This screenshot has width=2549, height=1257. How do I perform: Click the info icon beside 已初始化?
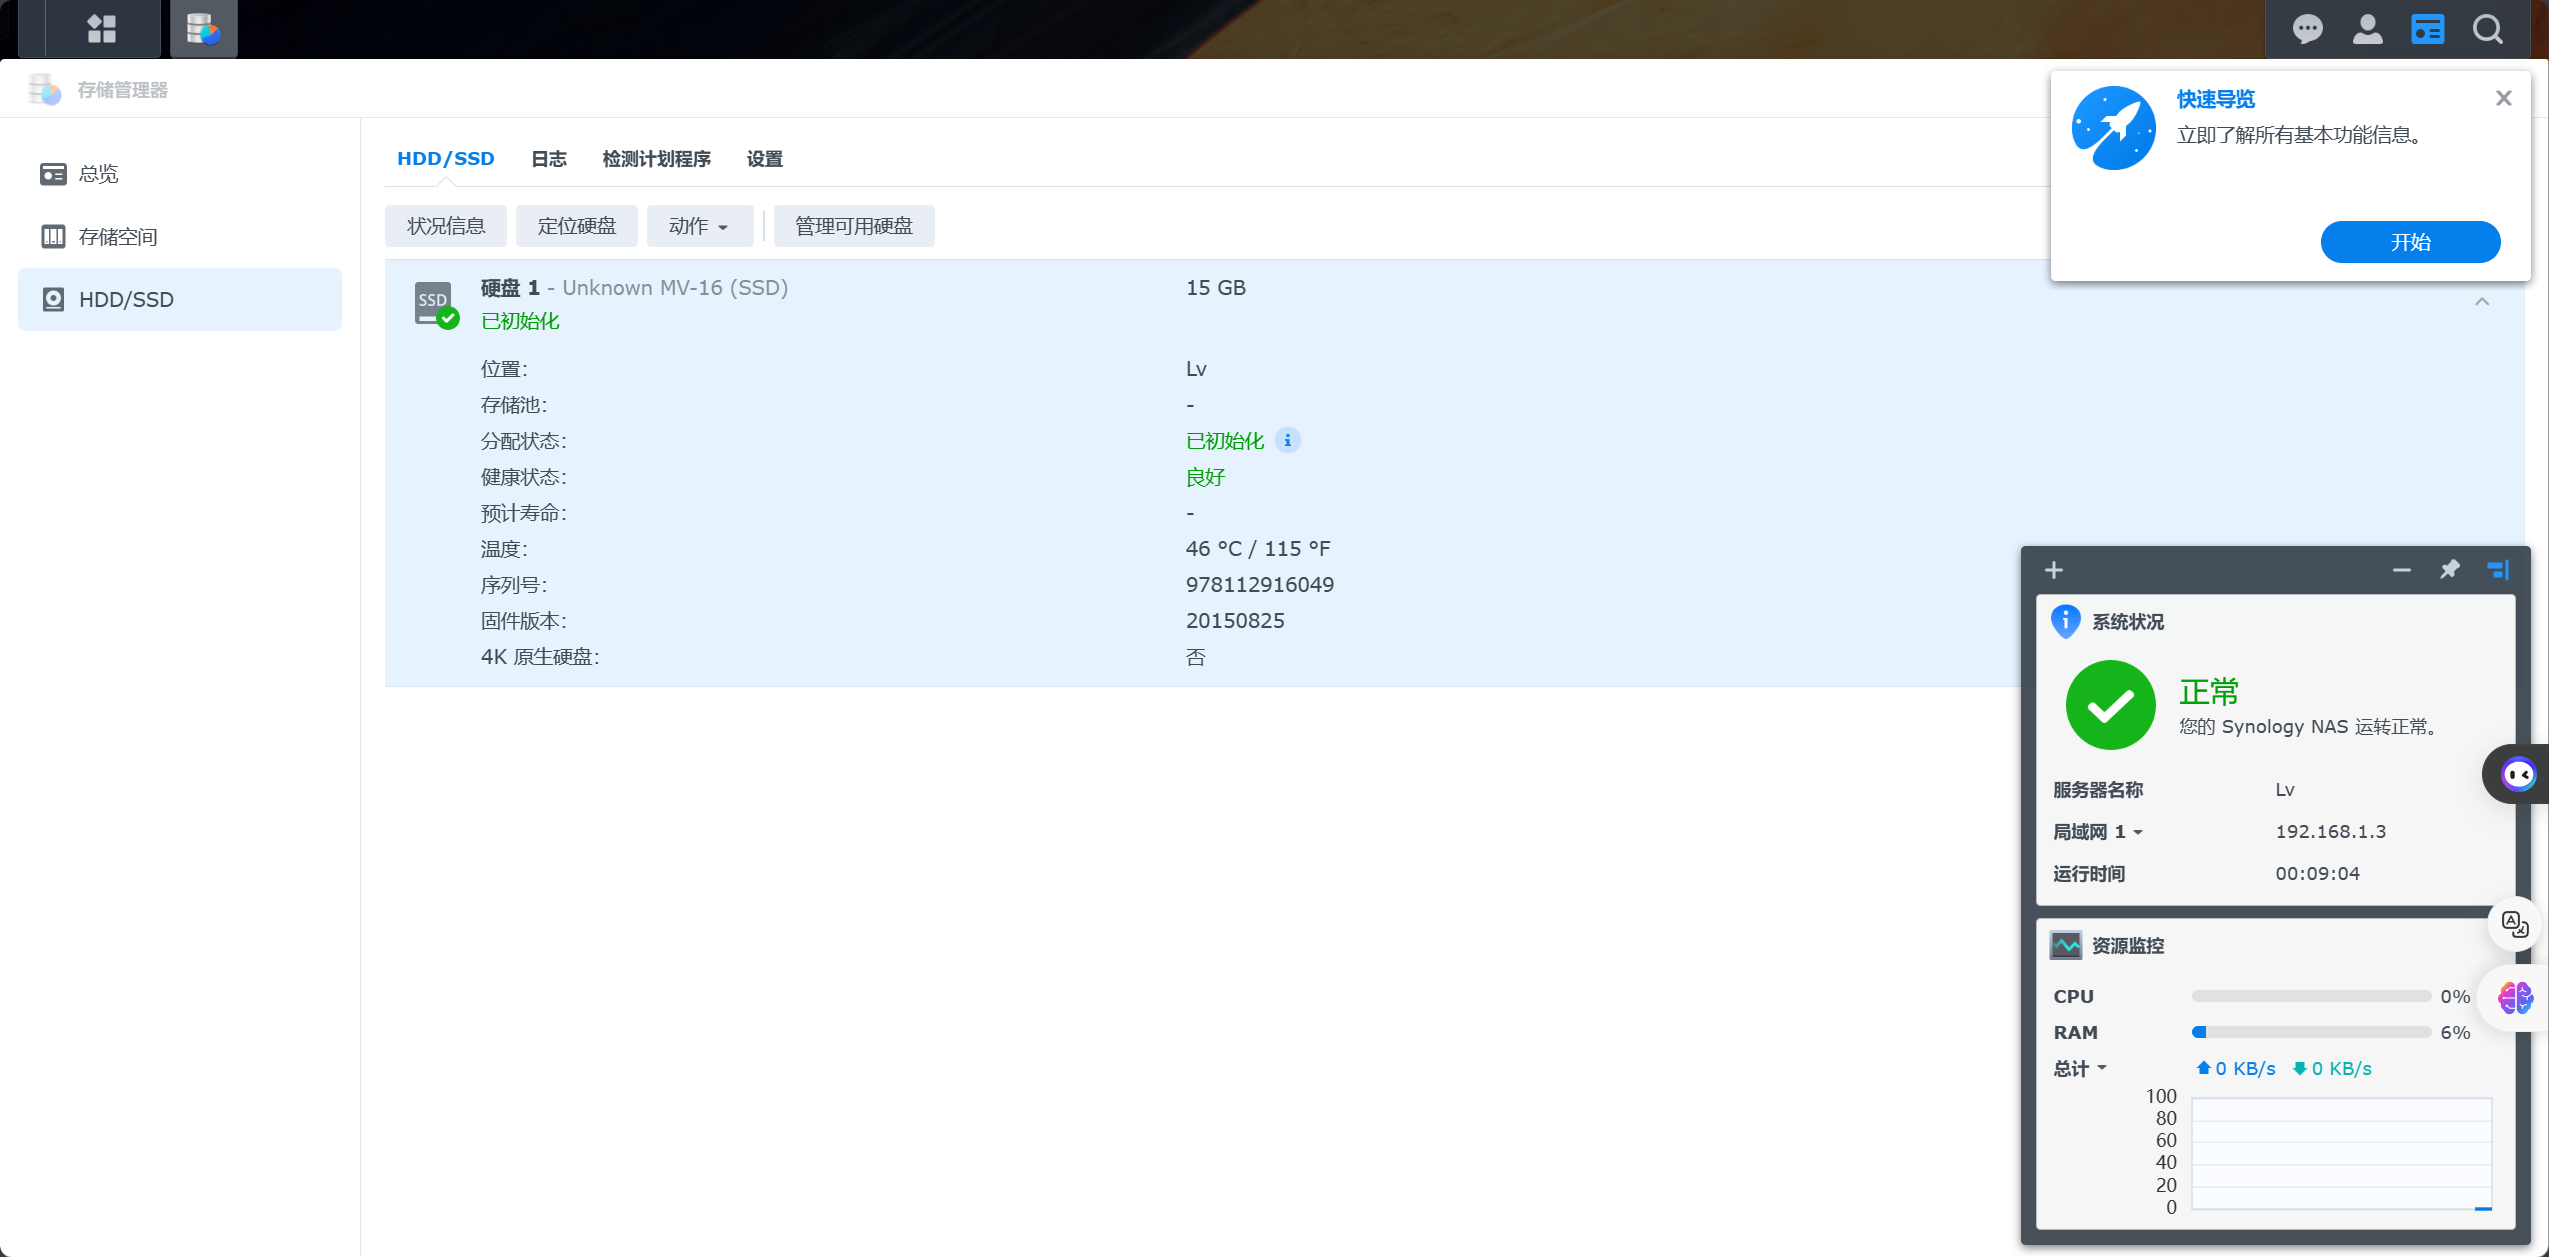pos(1287,440)
